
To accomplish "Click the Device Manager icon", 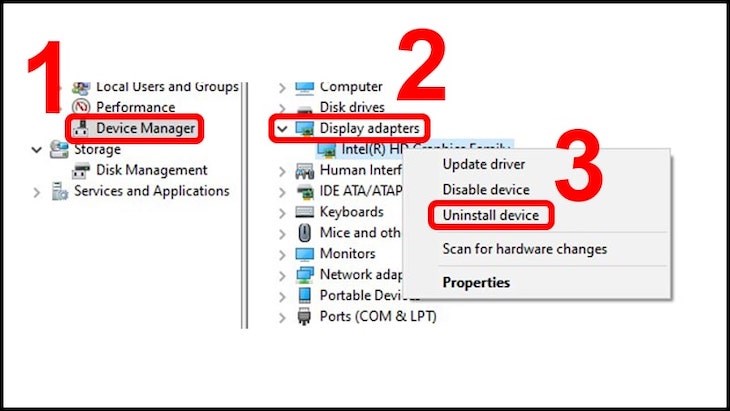I will point(82,128).
